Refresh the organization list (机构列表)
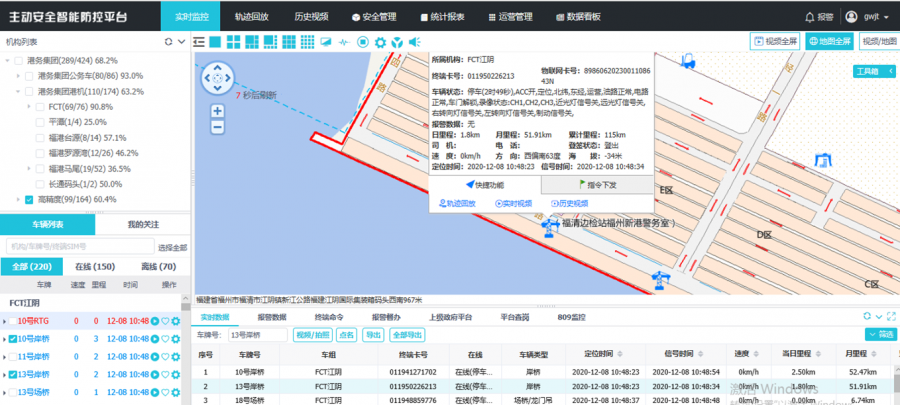The width and height of the screenshot is (900, 405). click(x=168, y=42)
